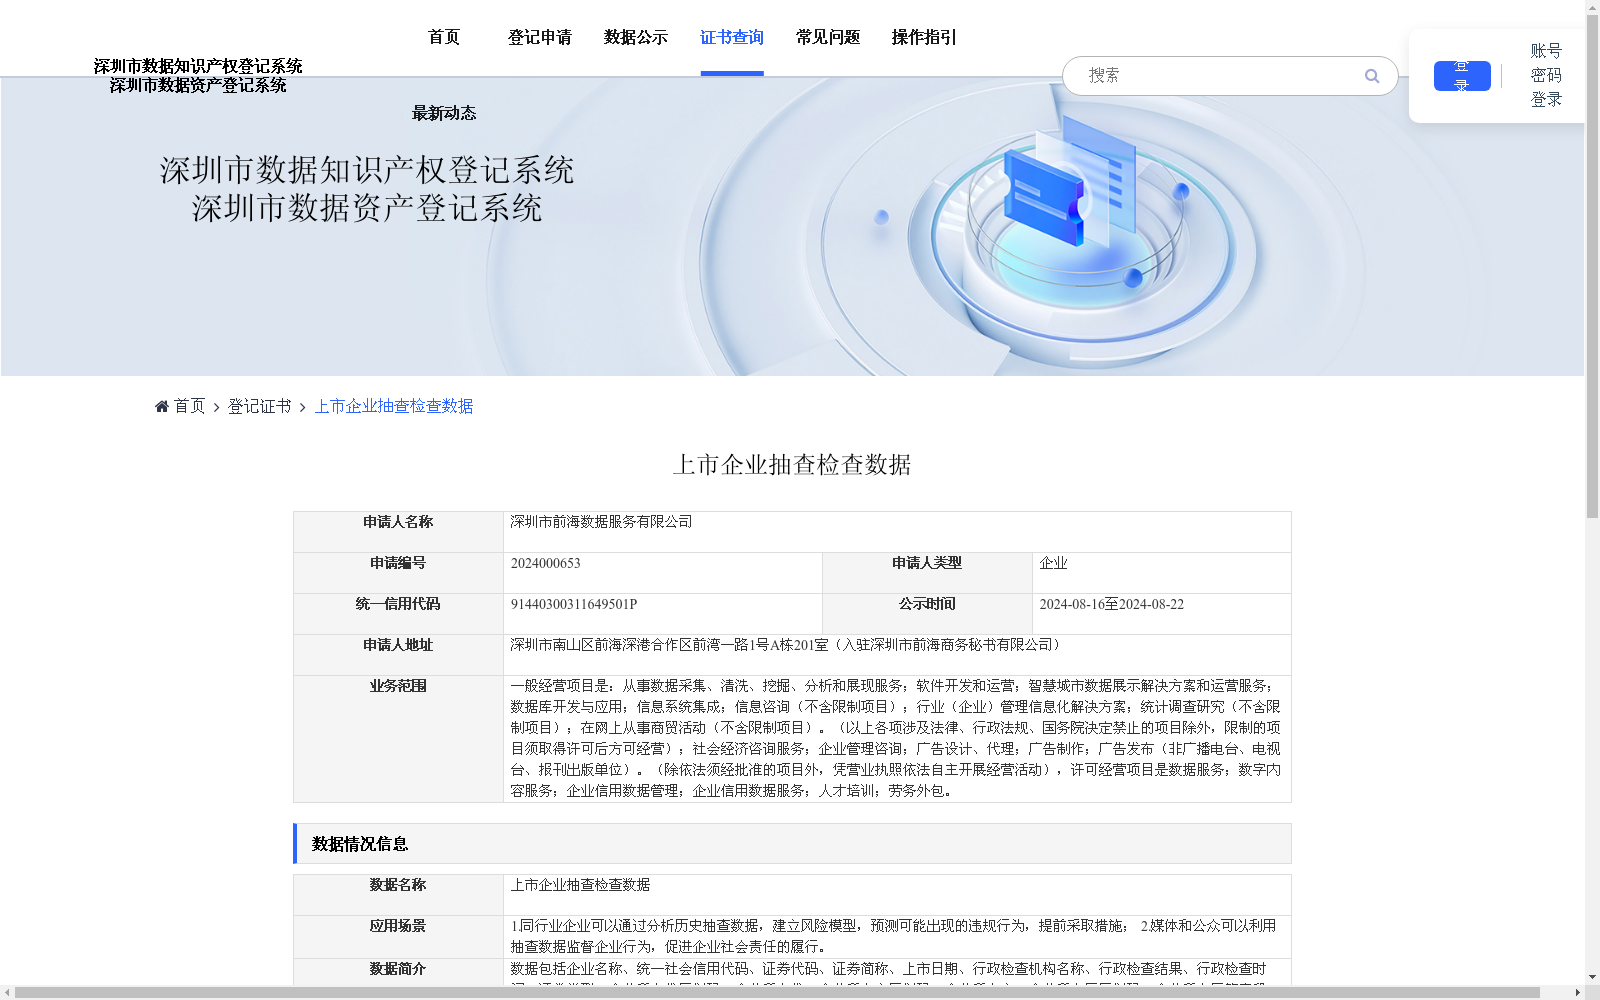Image resolution: width=1600 pixels, height=1000 pixels.
Task: Open the 首页 navigation tab
Action: pos(444,37)
